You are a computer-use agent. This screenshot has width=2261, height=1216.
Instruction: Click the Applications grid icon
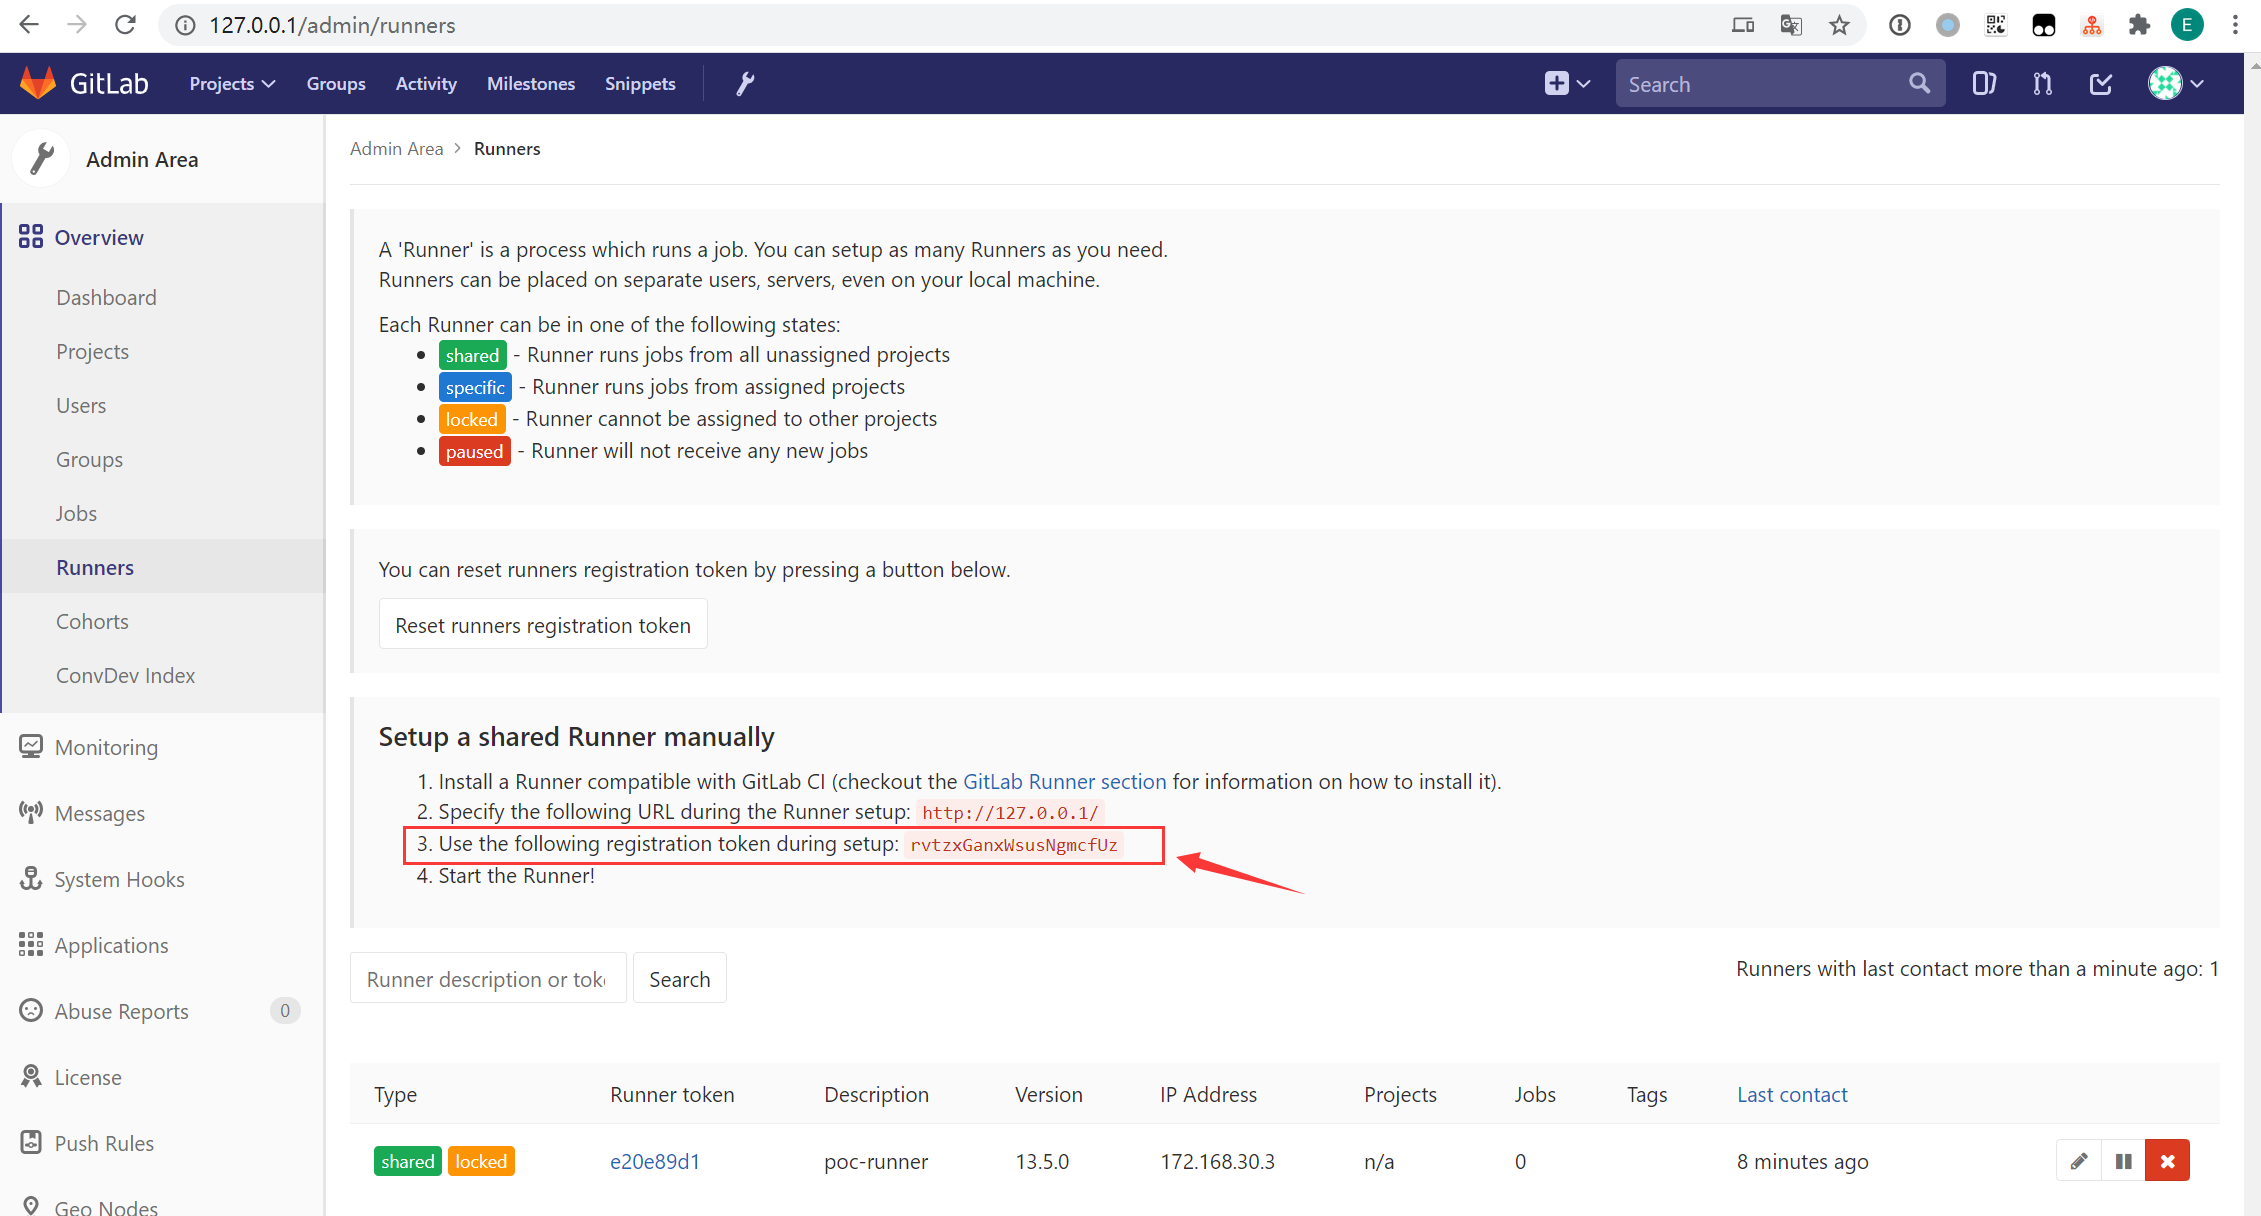click(x=31, y=945)
